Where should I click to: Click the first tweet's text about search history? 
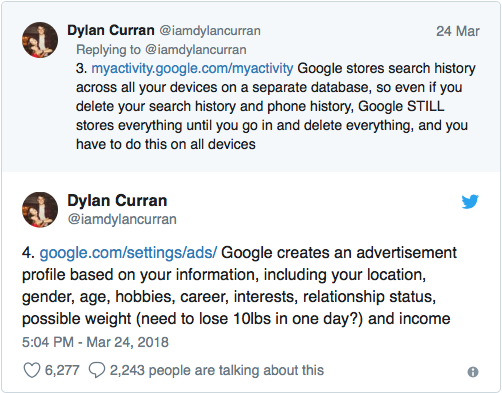point(276,106)
